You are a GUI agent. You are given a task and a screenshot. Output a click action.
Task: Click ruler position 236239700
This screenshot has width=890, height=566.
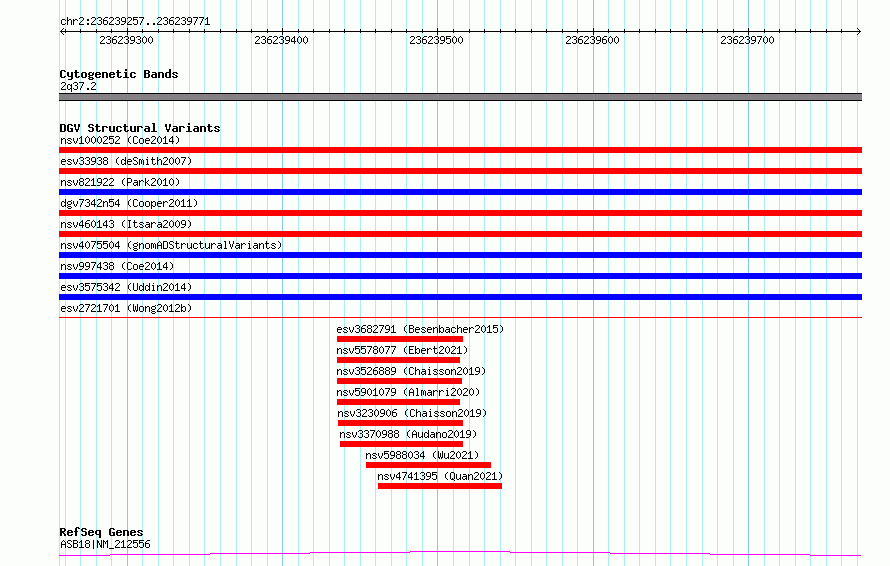point(748,40)
